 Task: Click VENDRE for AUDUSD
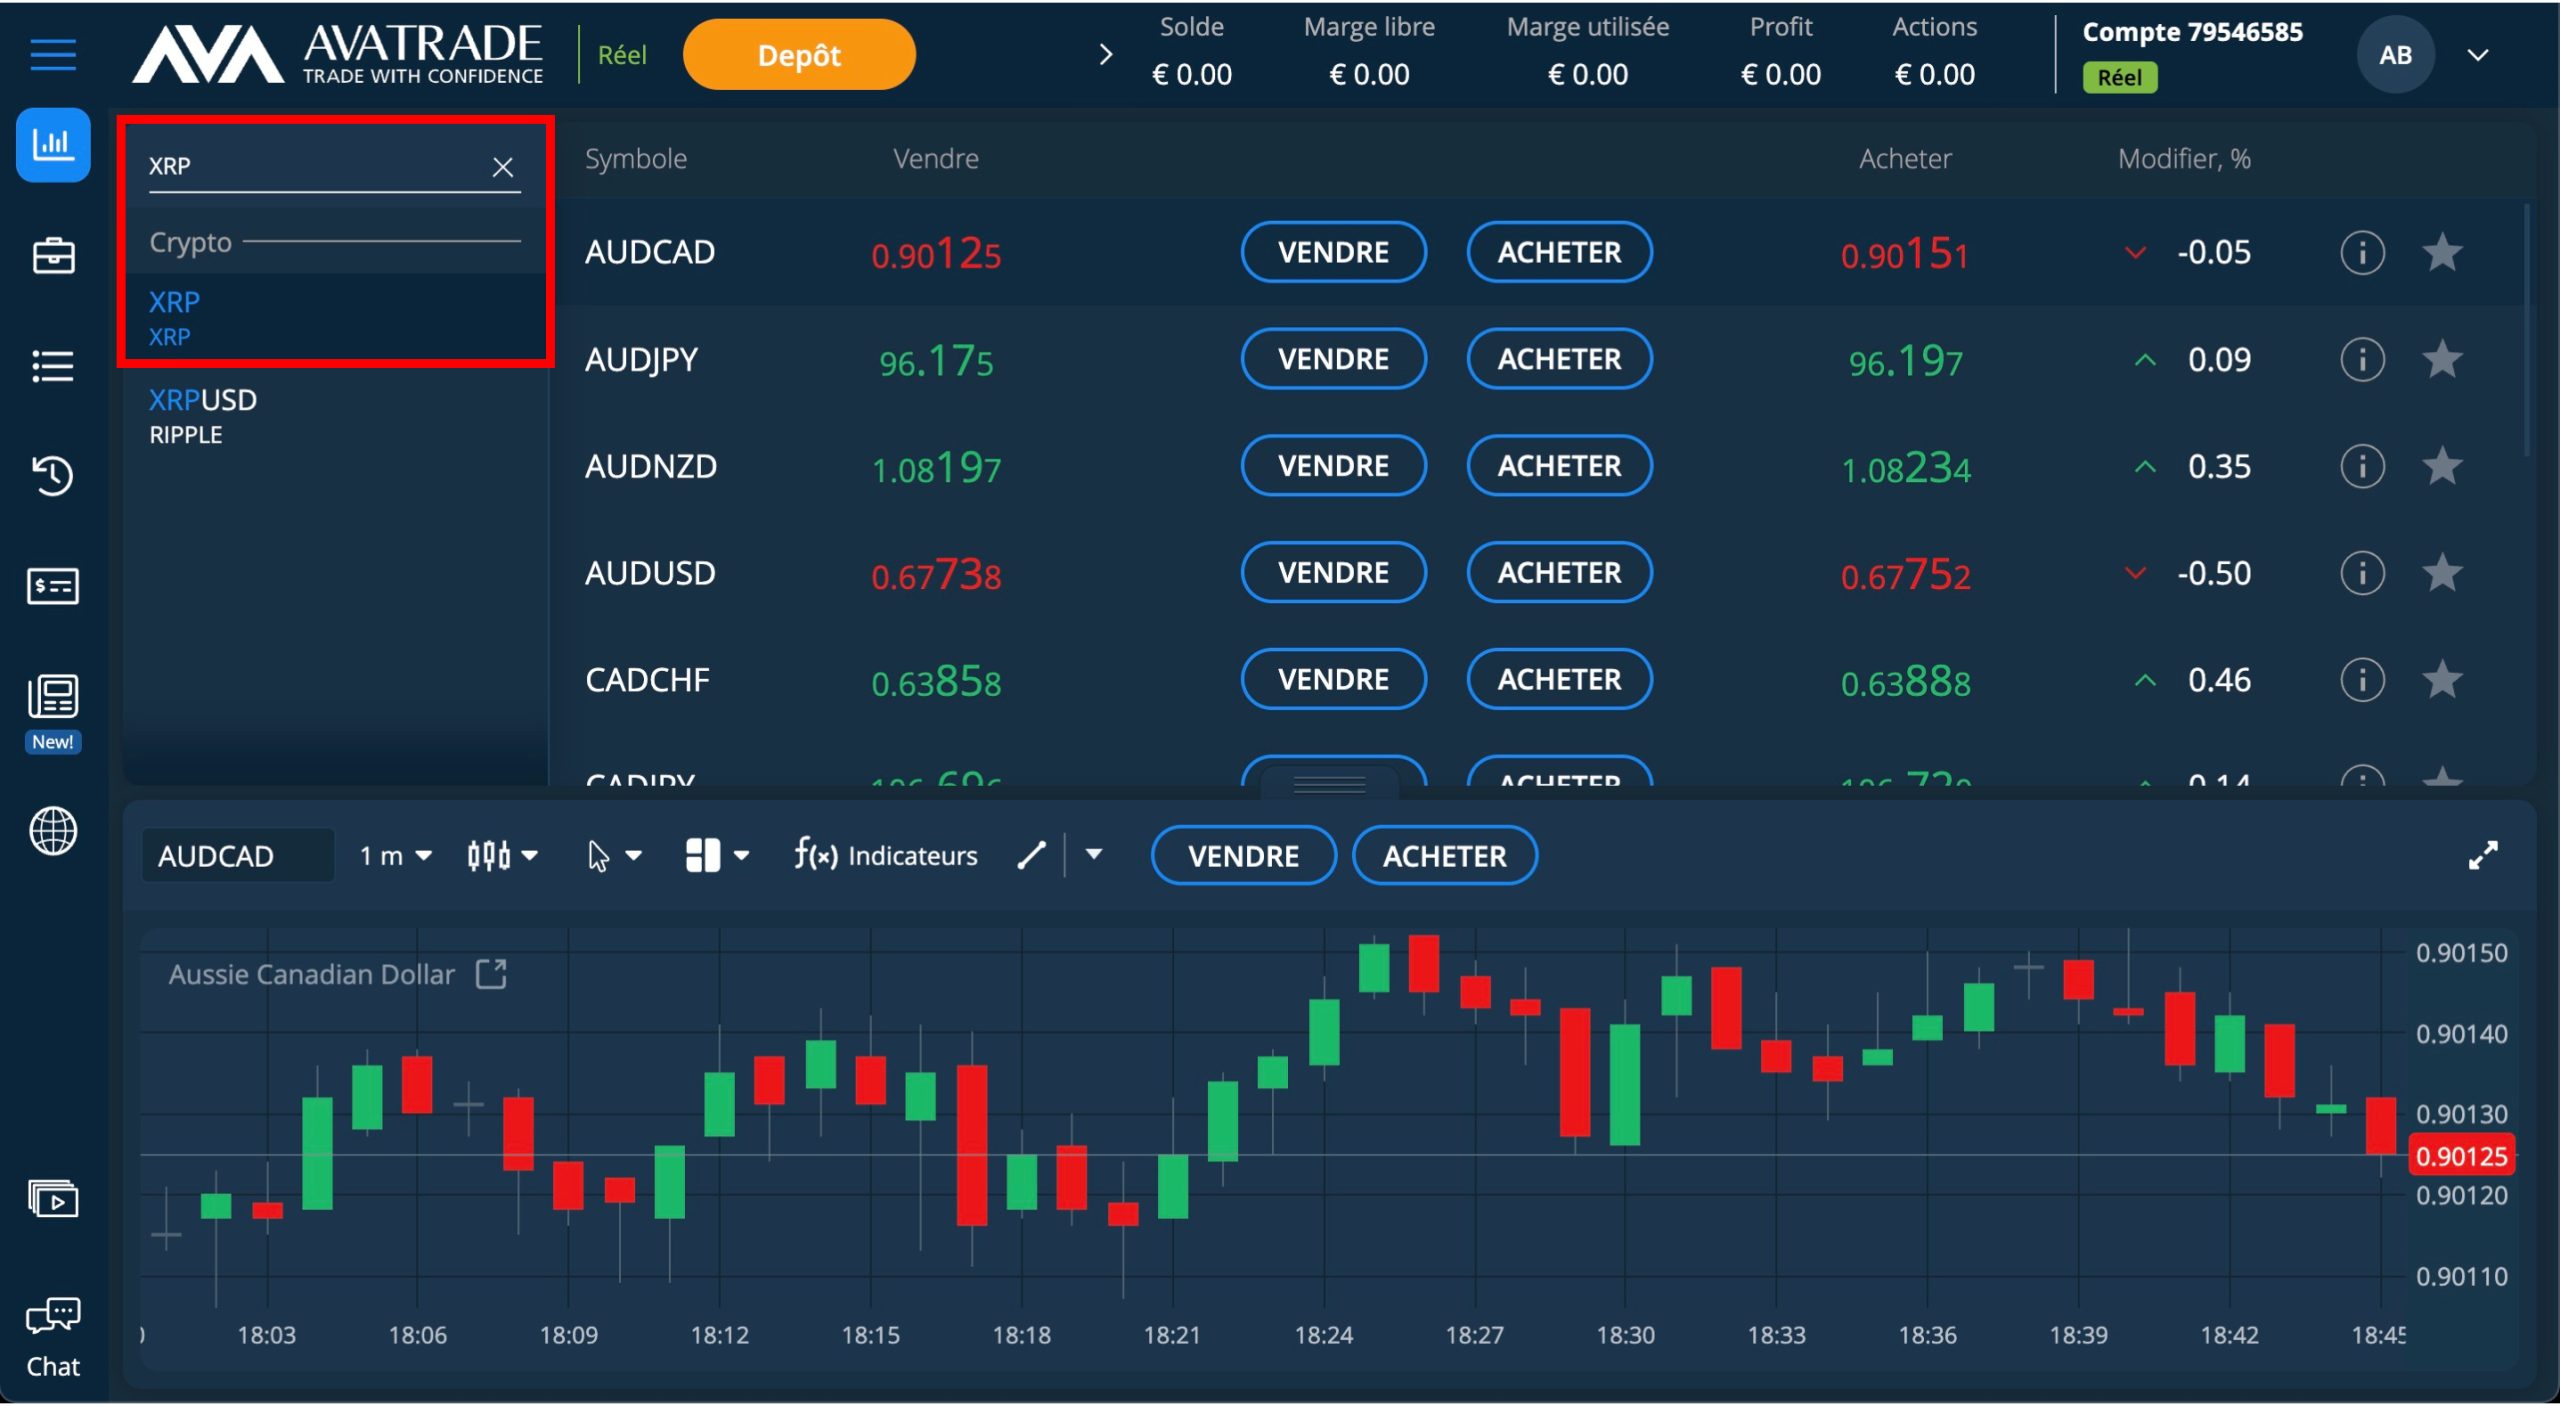point(1333,573)
